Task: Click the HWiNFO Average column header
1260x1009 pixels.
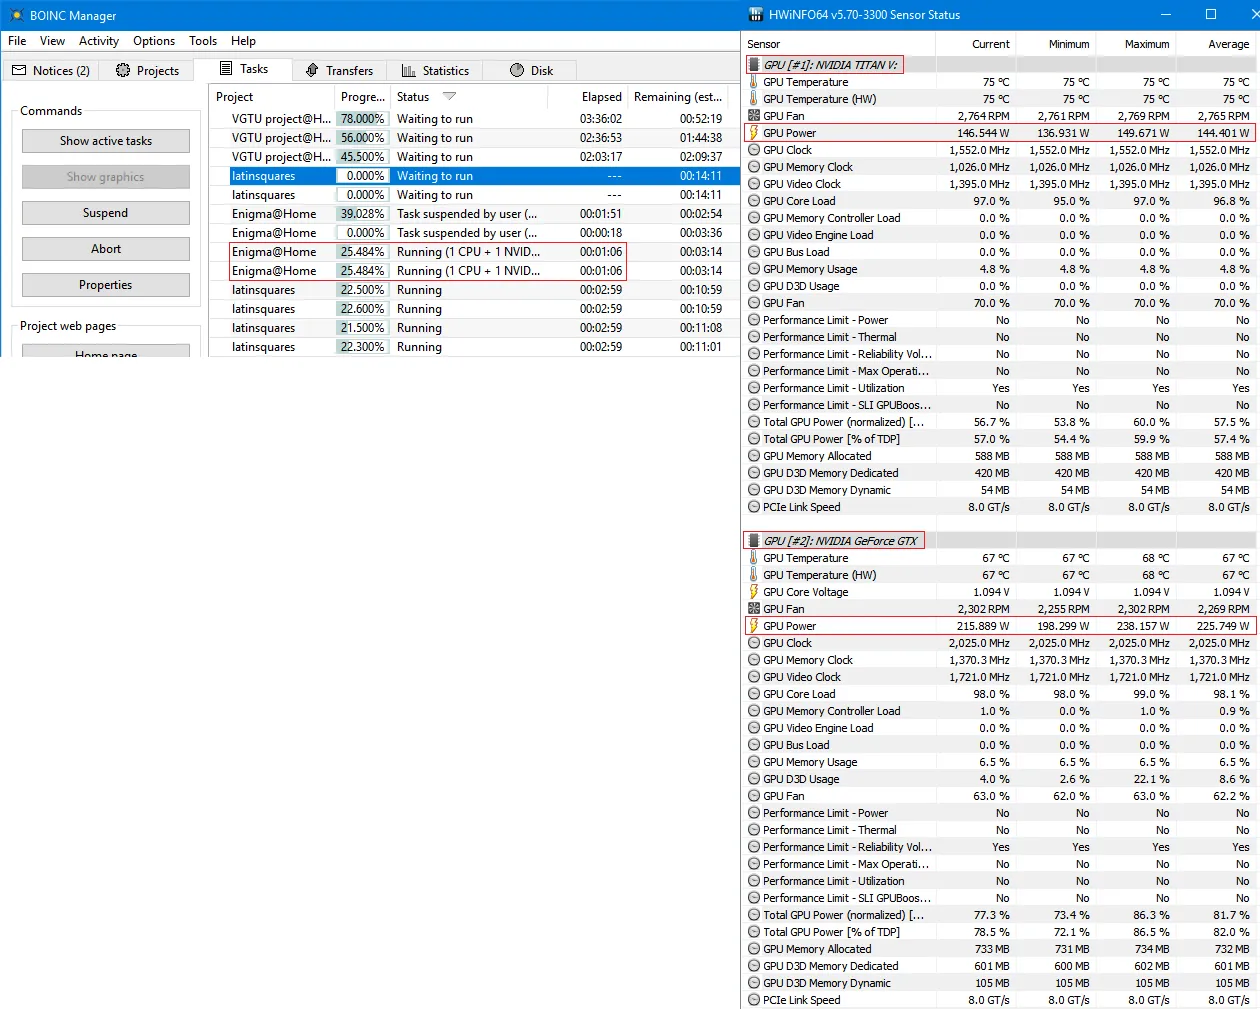Action: click(1217, 44)
